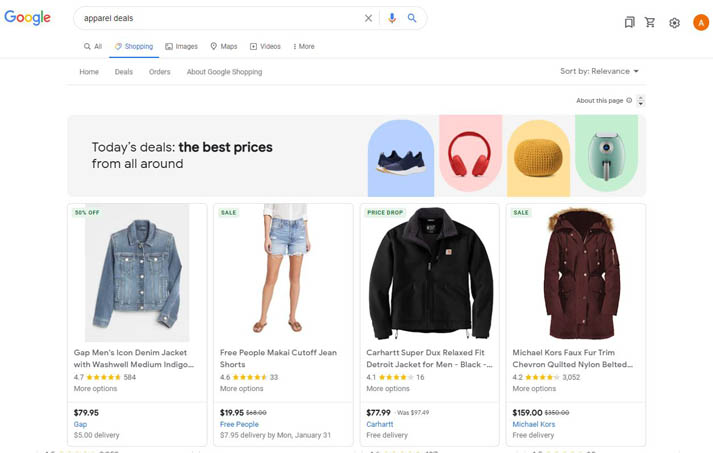Open the Michael Kors burgundy coat image
The width and height of the screenshot is (713, 453).
coord(583,273)
